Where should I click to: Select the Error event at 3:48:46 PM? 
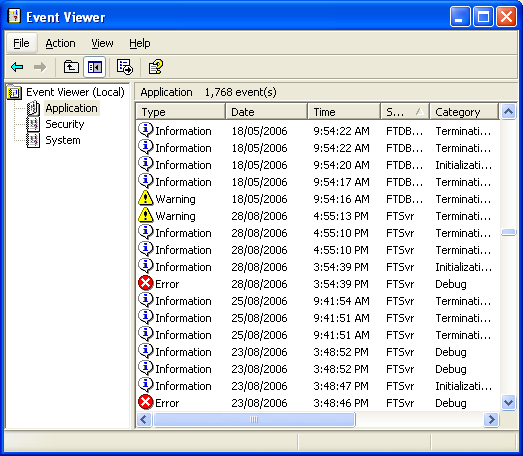click(x=317, y=403)
